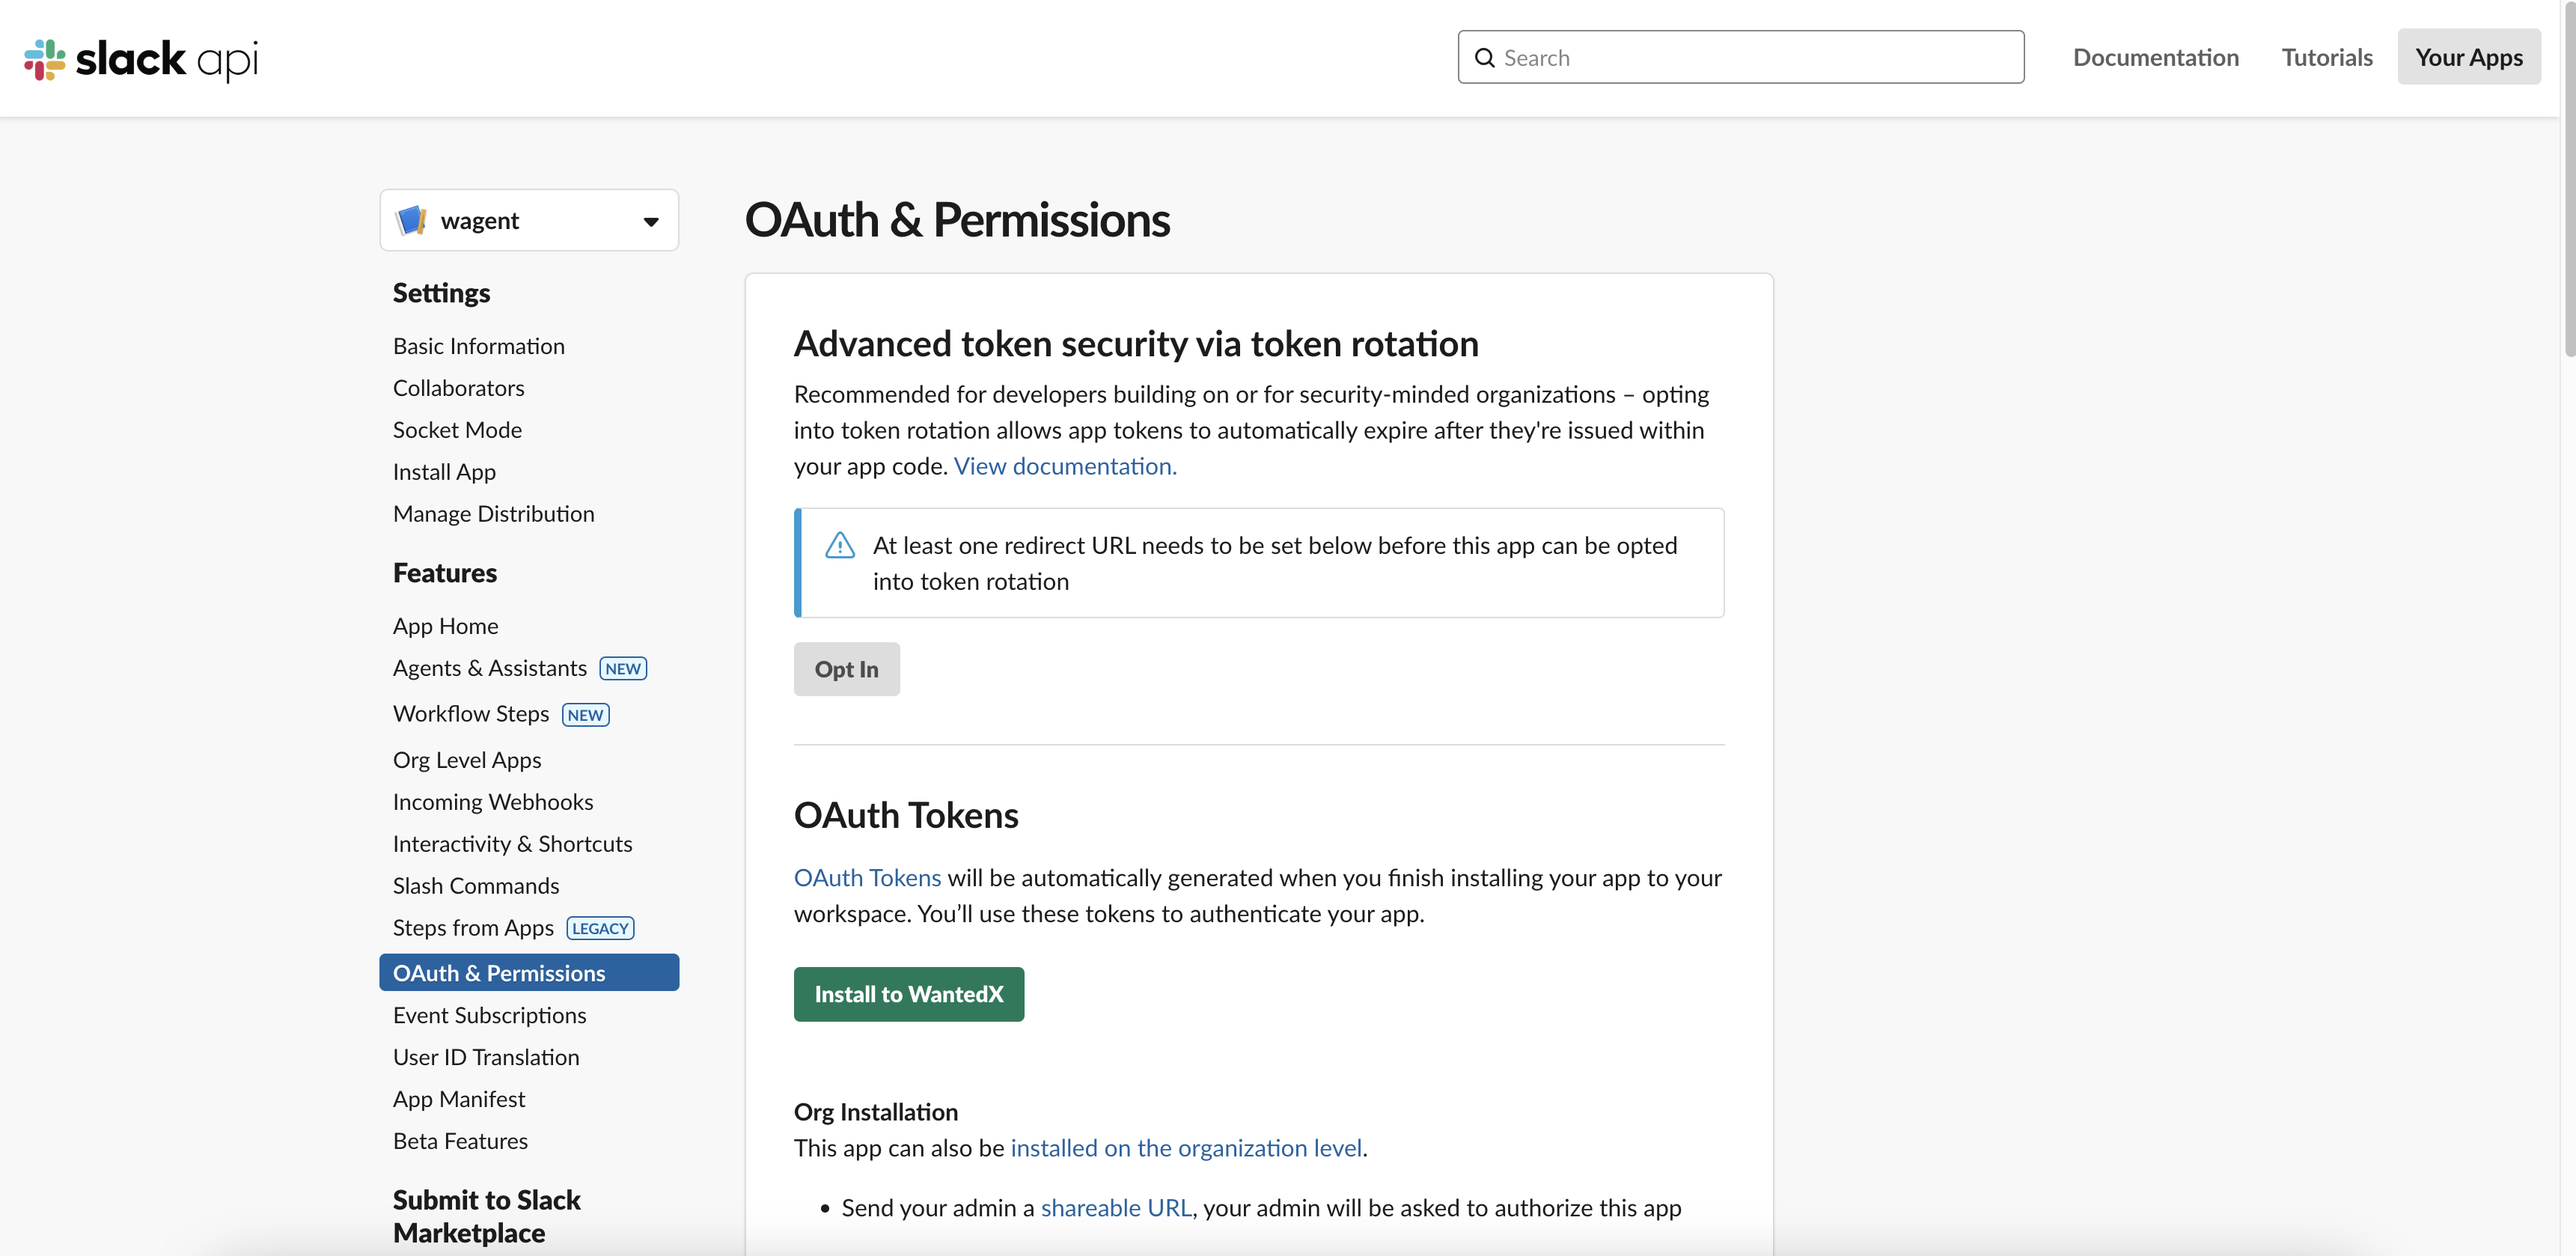This screenshot has height=1256, width=2576.
Task: Open Socket Mode settings
Action: (457, 430)
